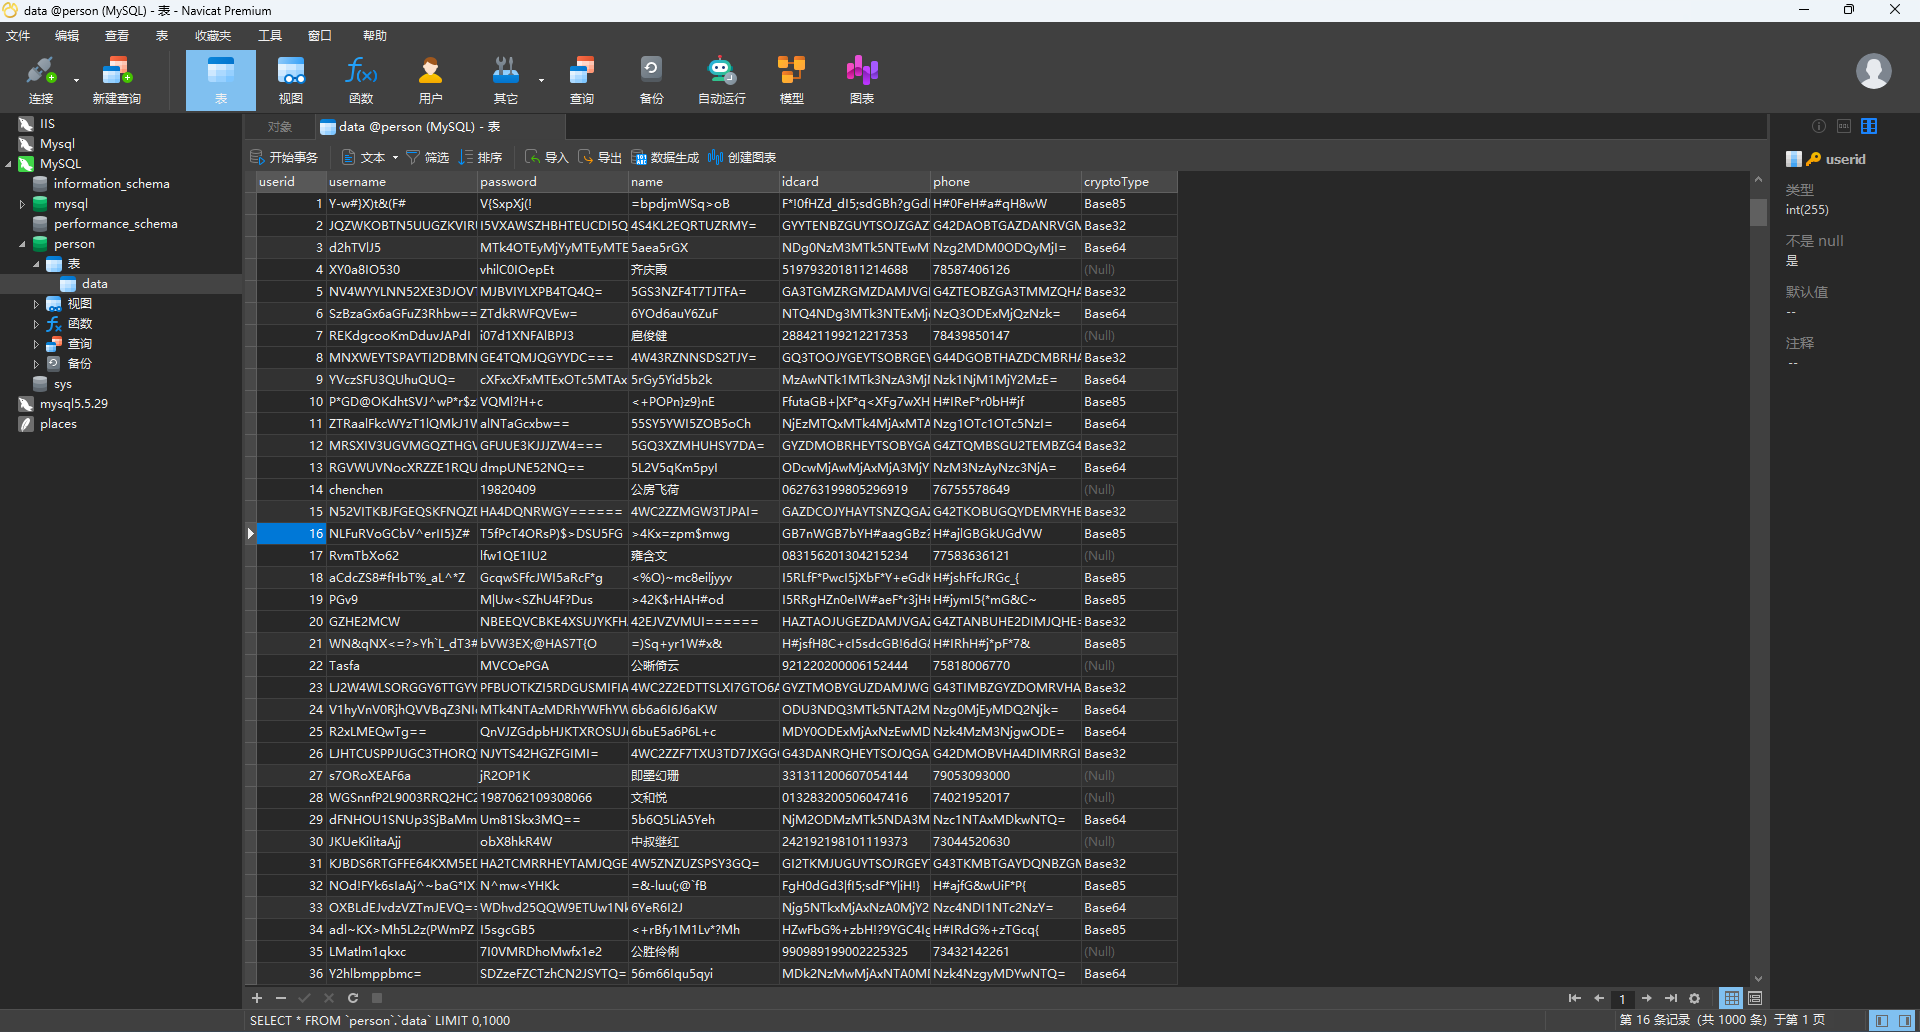Collapse the MySQL connection node
This screenshot has width=1920, height=1032.
click(9, 164)
